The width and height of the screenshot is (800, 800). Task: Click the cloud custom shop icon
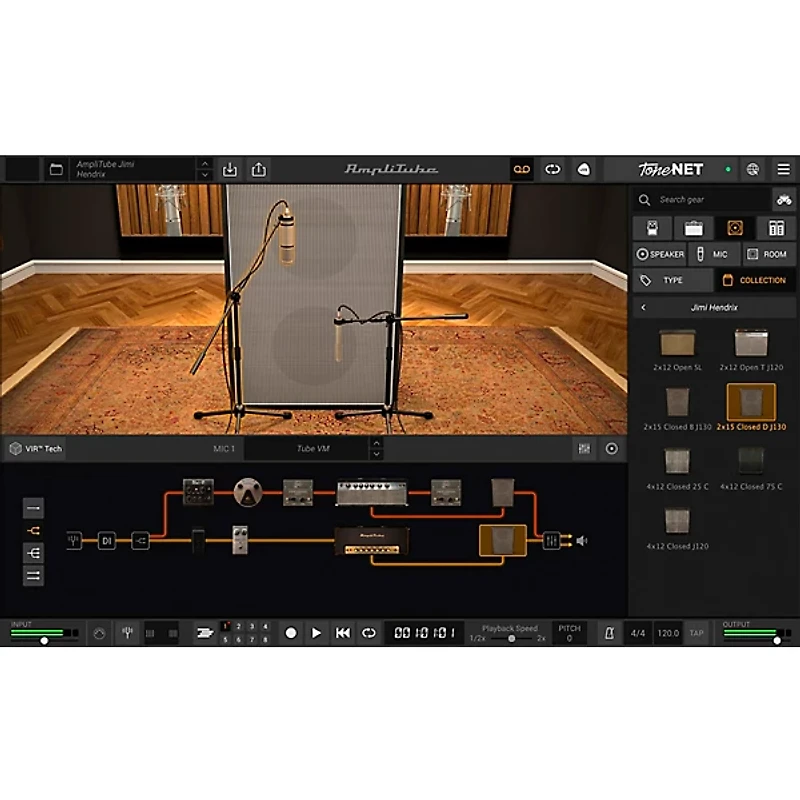coord(584,169)
